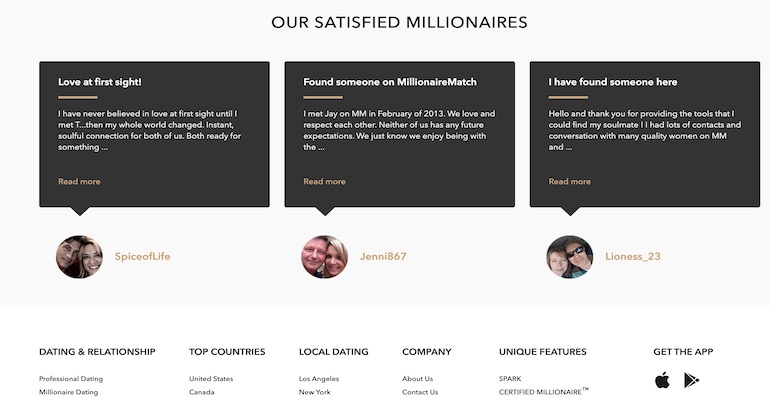Open the Contact Us page link

click(x=420, y=392)
